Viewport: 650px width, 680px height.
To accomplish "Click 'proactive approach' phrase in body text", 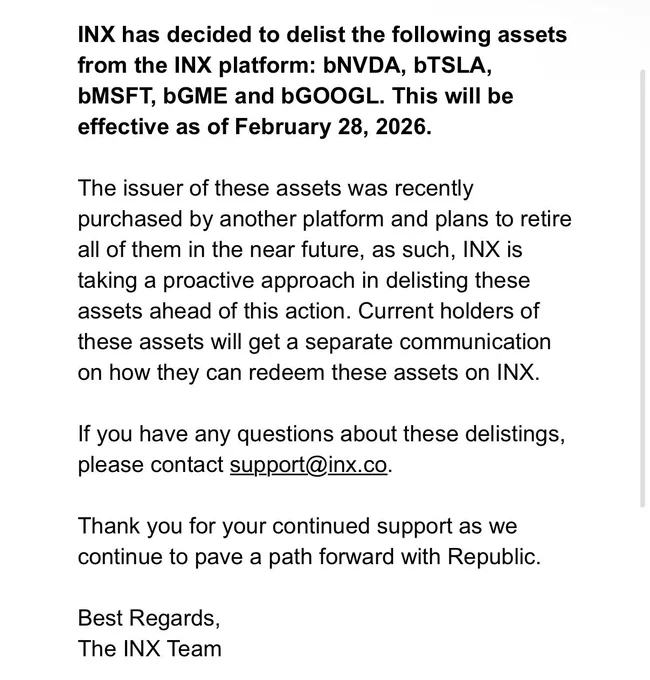I will pos(259,281).
